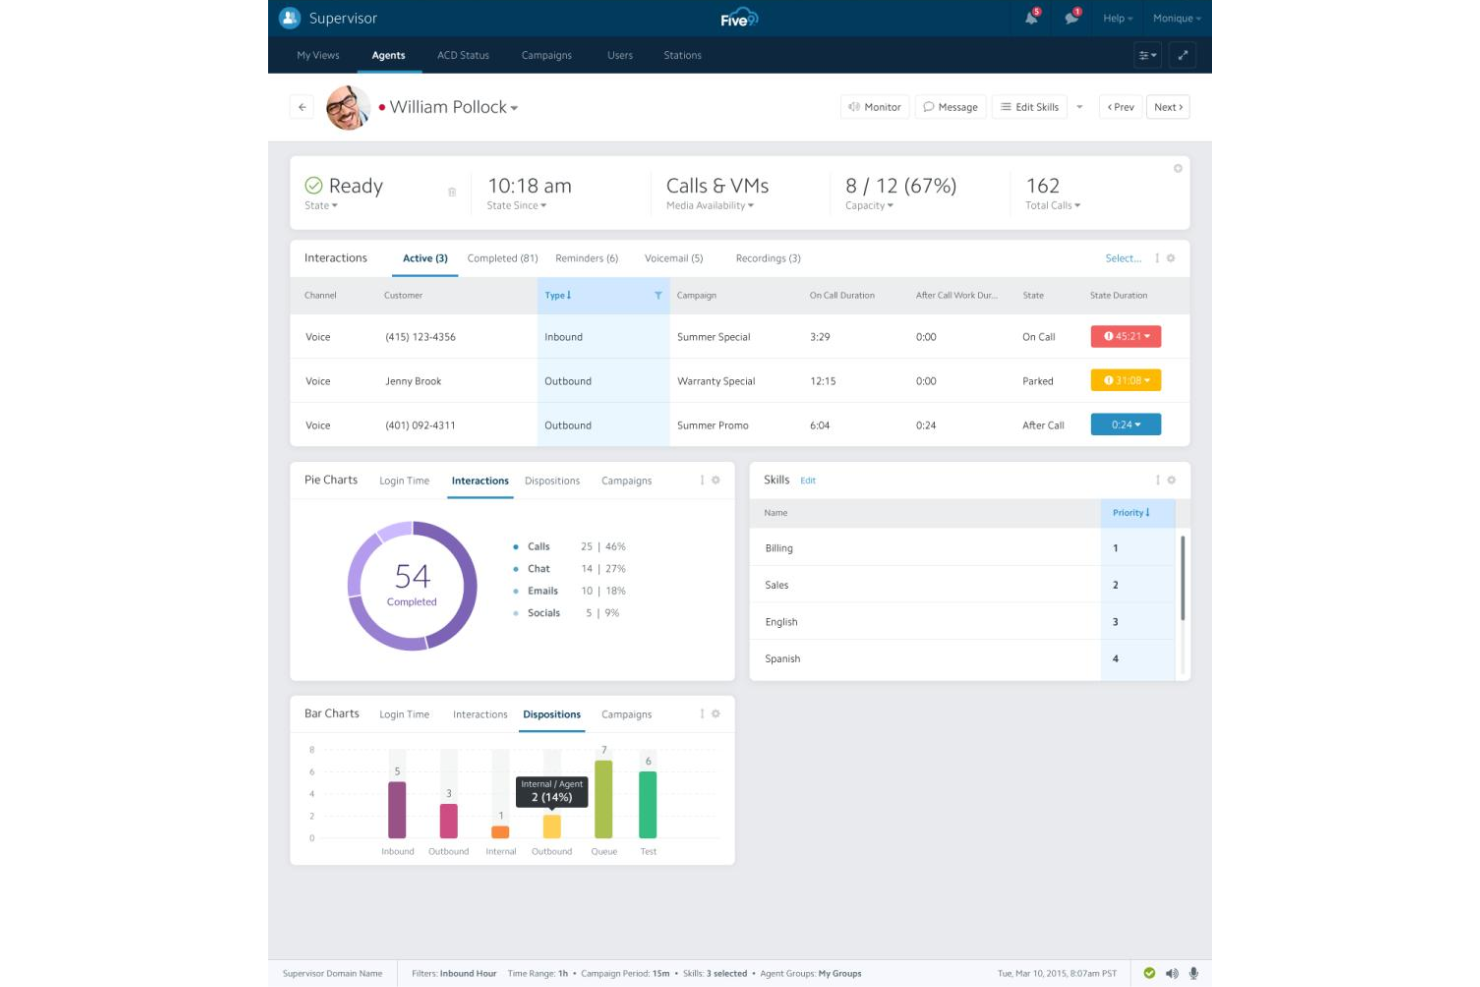The height and width of the screenshot is (987, 1480).
Task: Open the Help dropdown menu
Action: (1118, 18)
